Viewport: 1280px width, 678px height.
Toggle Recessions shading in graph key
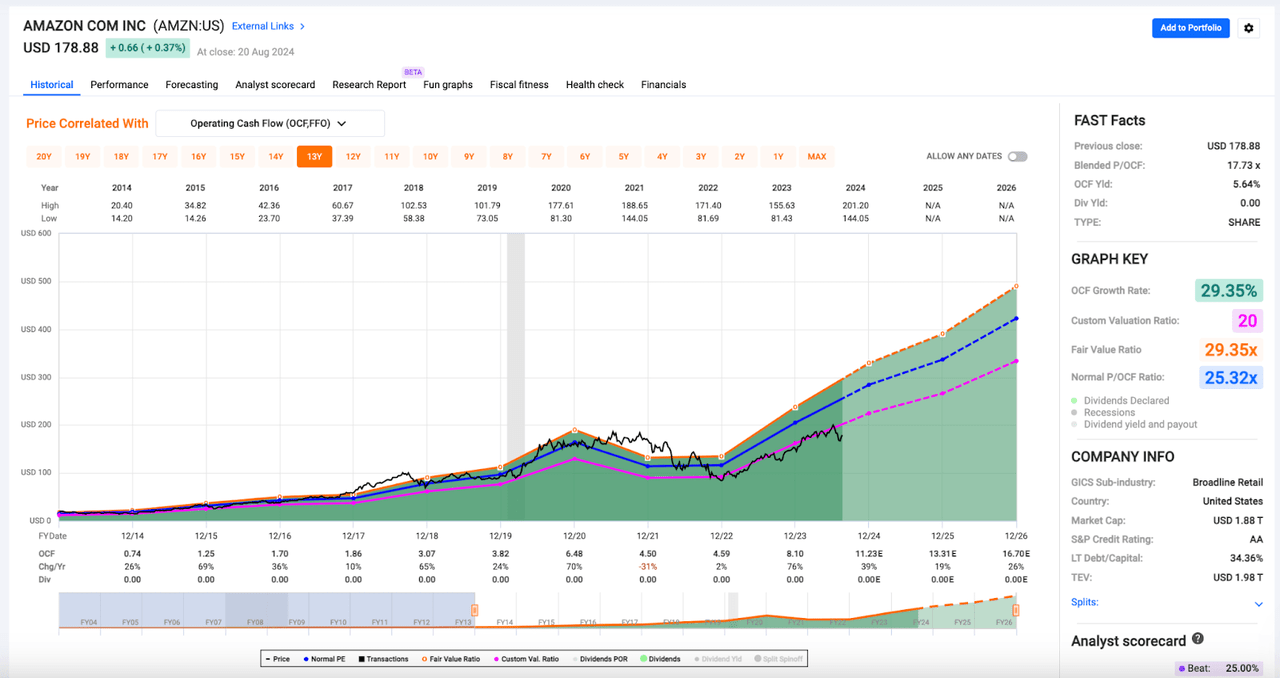pyautogui.click(x=1109, y=412)
